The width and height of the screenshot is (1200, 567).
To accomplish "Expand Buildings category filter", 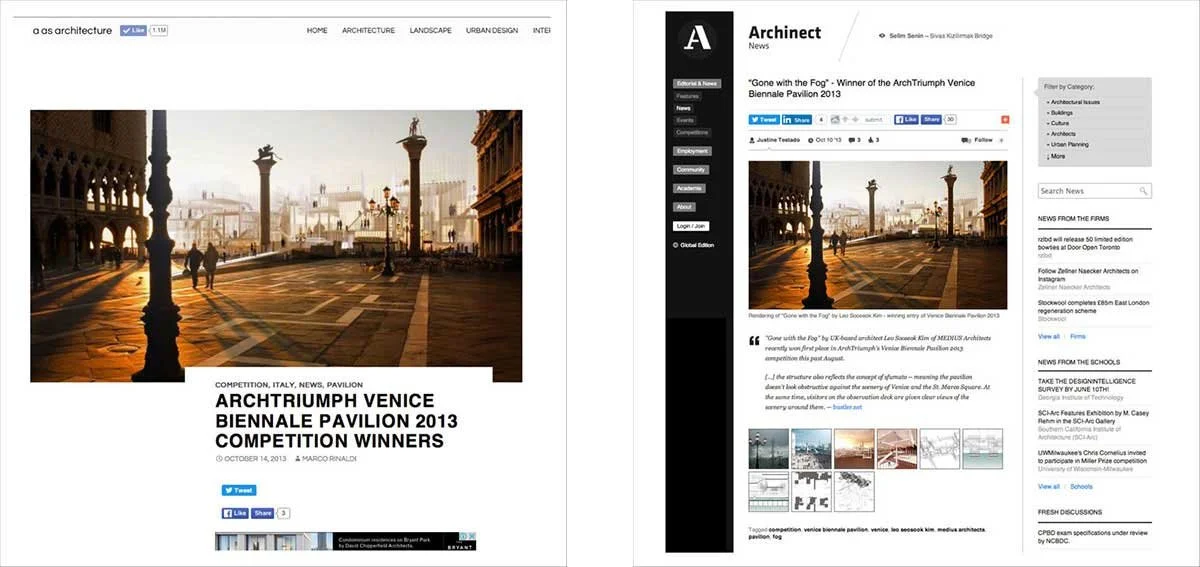I will pos(1059,113).
